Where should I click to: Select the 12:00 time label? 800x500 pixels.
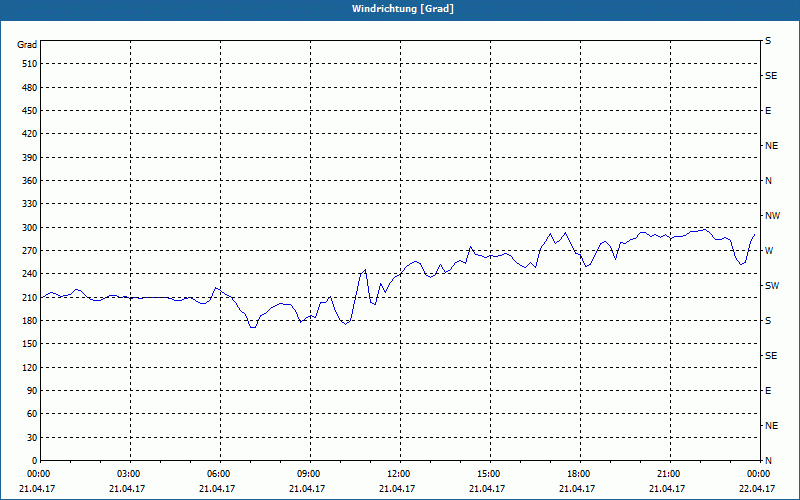click(x=400, y=474)
